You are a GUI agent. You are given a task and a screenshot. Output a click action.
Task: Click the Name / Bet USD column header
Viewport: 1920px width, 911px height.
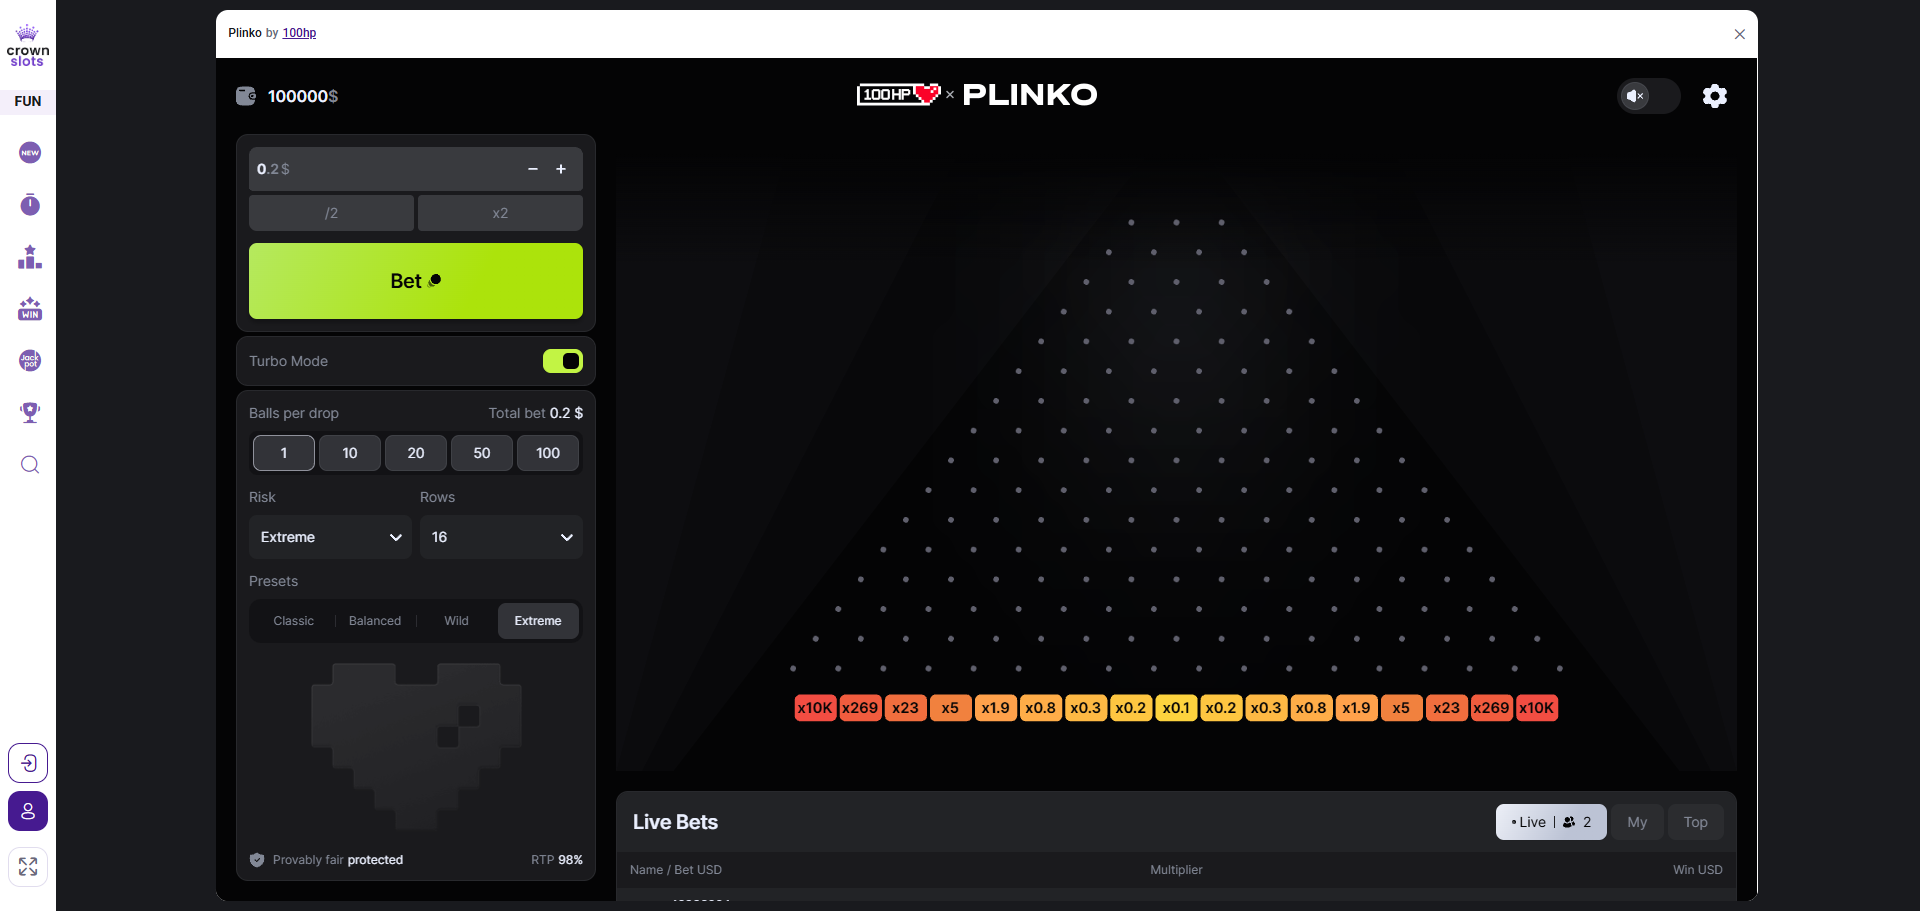click(676, 870)
